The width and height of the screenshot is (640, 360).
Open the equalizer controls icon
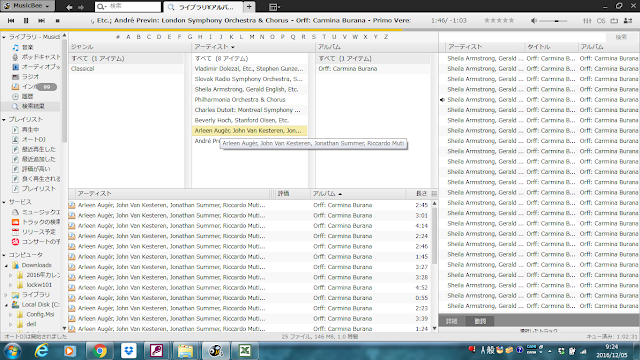pyautogui.click(x=587, y=20)
